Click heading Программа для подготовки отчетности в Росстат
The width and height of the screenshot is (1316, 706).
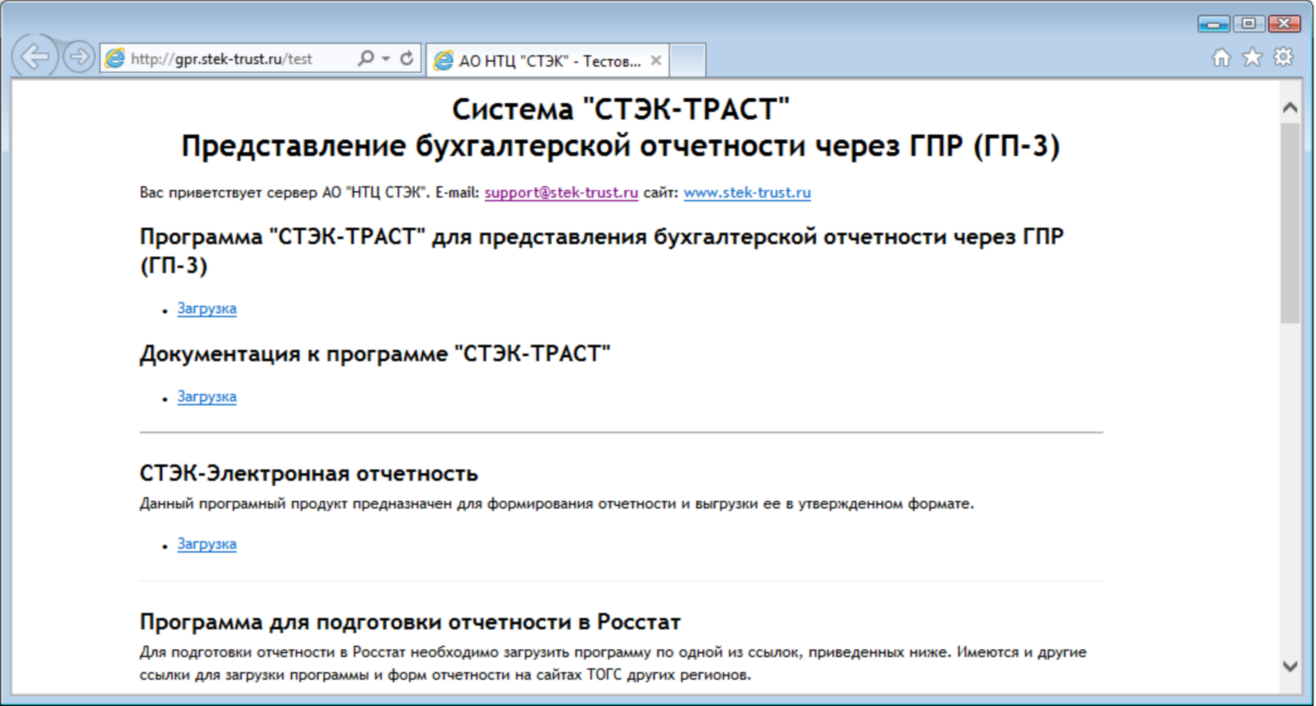click(x=410, y=622)
